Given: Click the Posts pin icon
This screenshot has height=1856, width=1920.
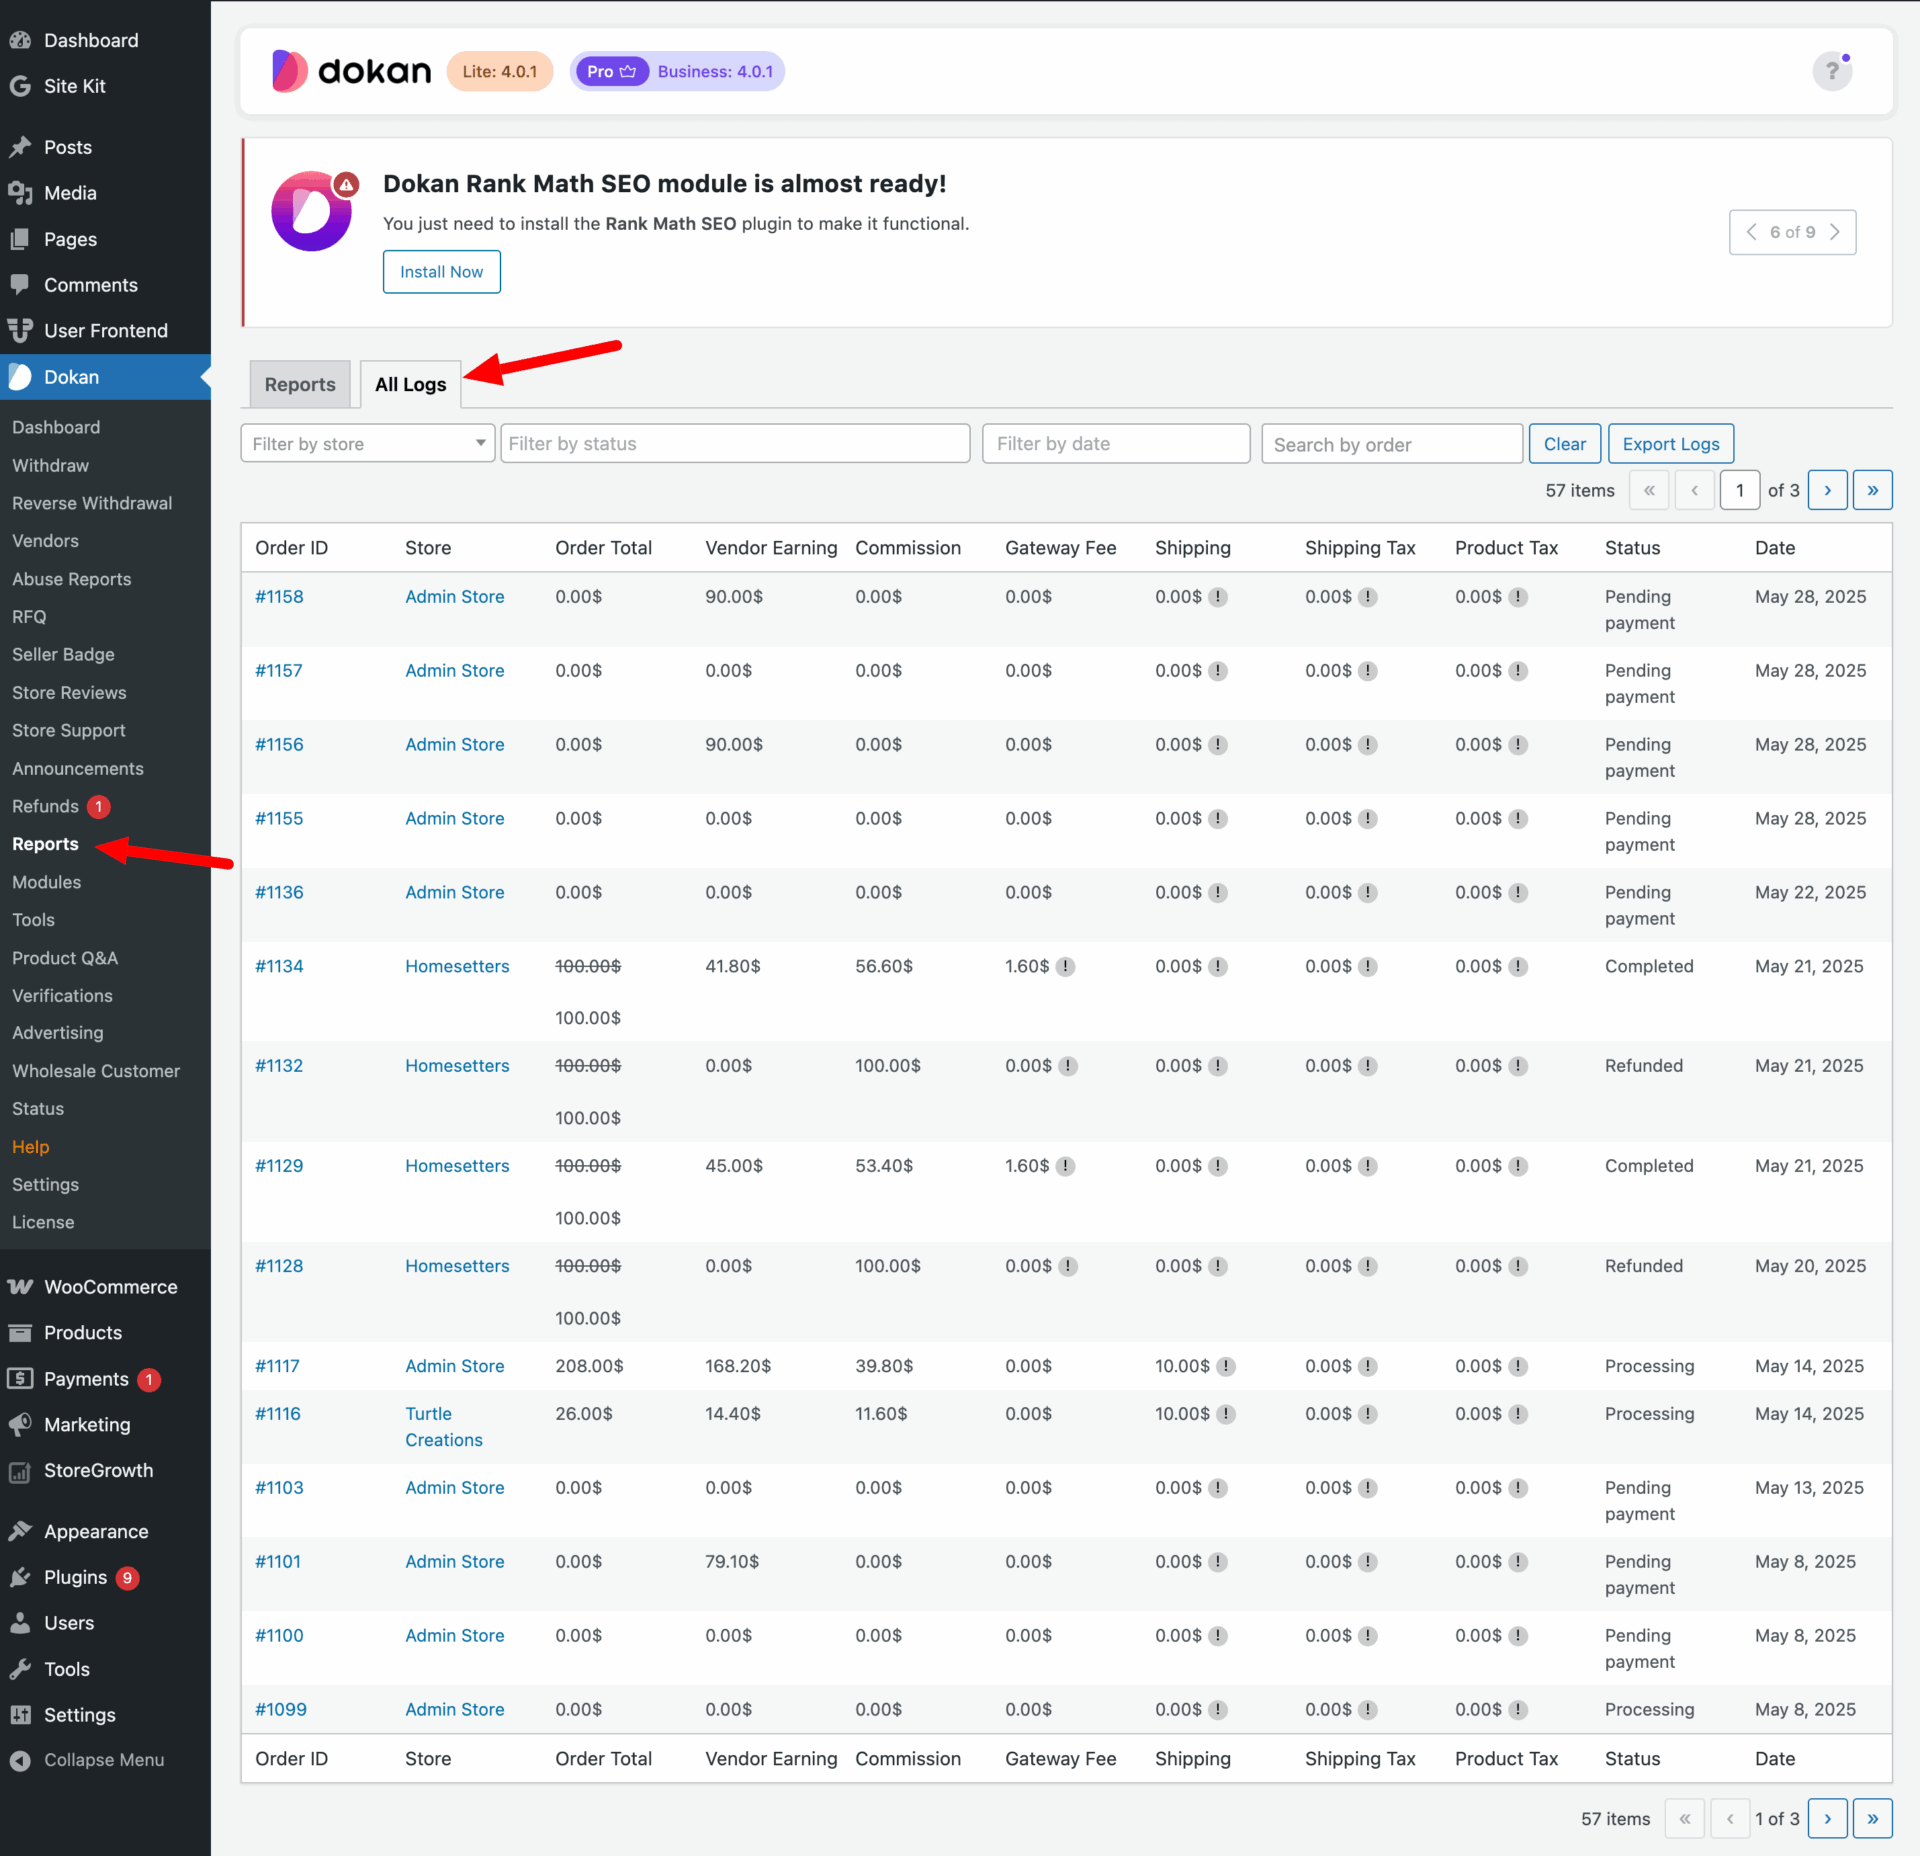Looking at the screenshot, I should [20, 147].
